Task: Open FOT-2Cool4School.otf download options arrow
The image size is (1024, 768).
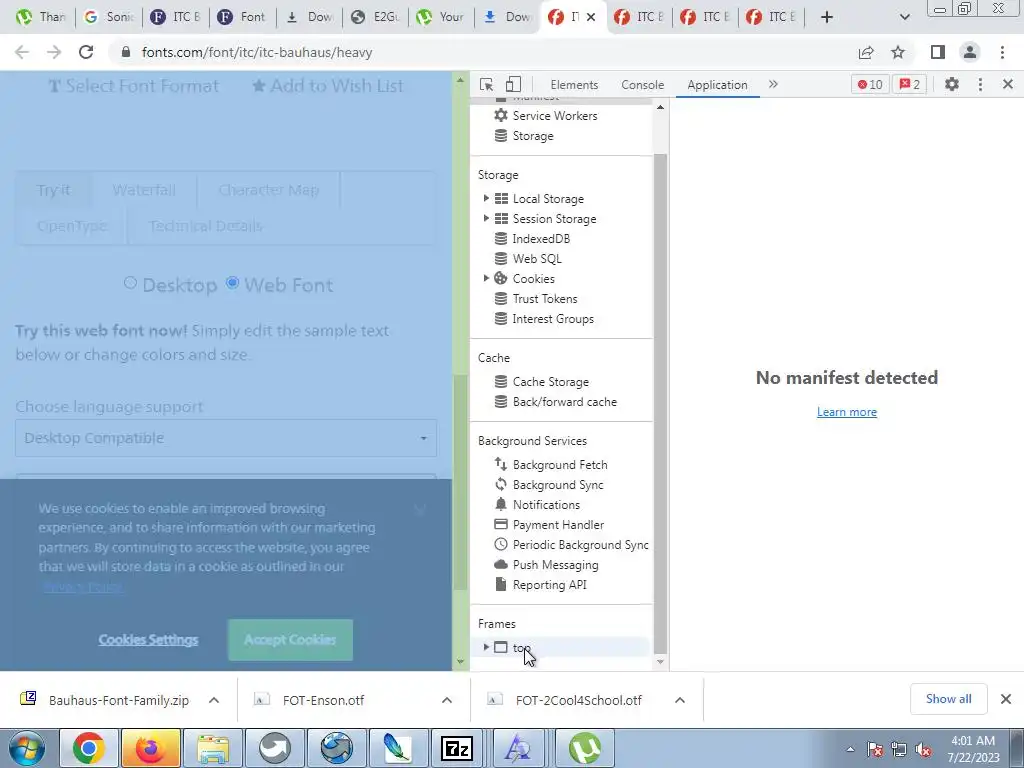Action: [680, 700]
